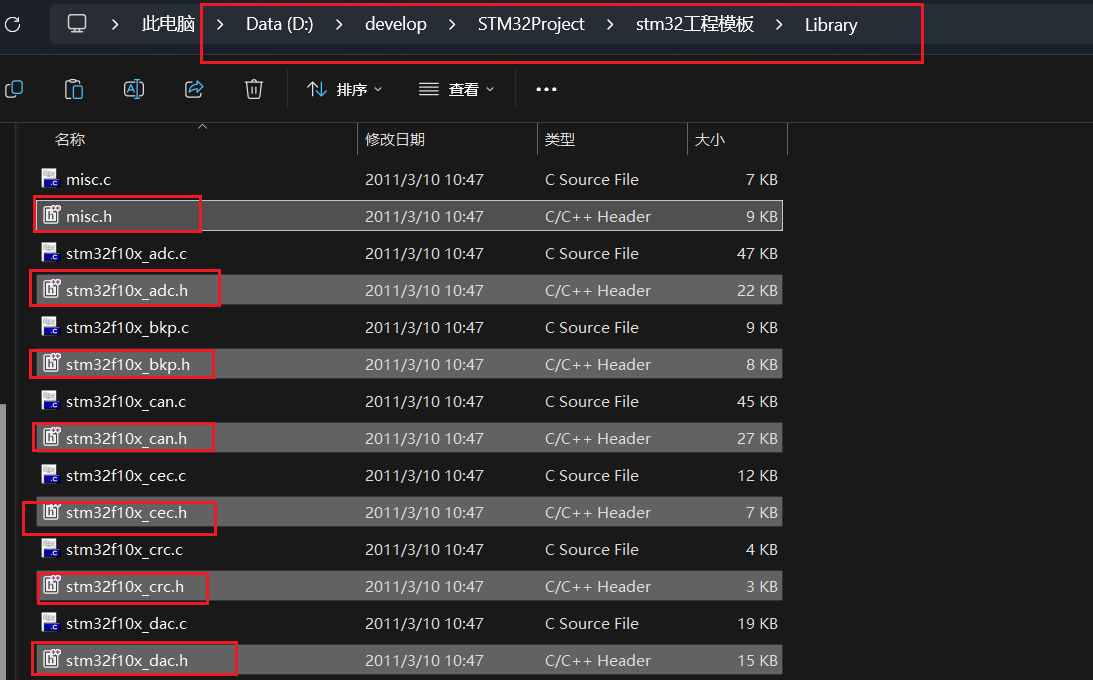Expand chevron after stm32工程模板 breadcrumb

click(x=779, y=24)
